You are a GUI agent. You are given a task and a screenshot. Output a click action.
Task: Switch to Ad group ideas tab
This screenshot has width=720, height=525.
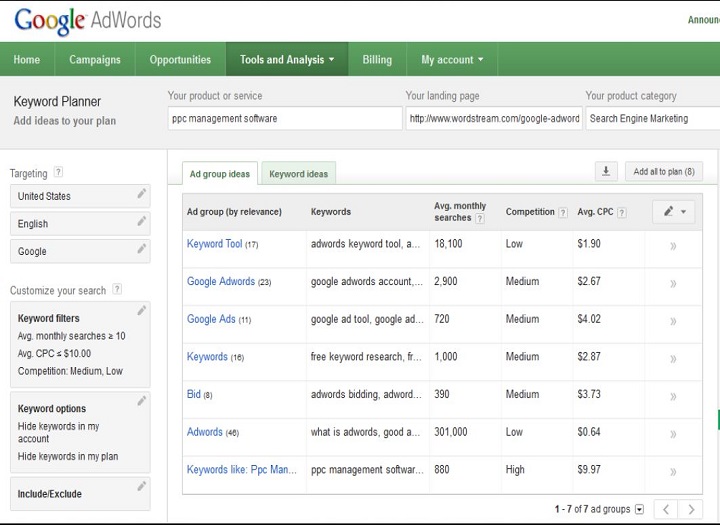[219, 174]
